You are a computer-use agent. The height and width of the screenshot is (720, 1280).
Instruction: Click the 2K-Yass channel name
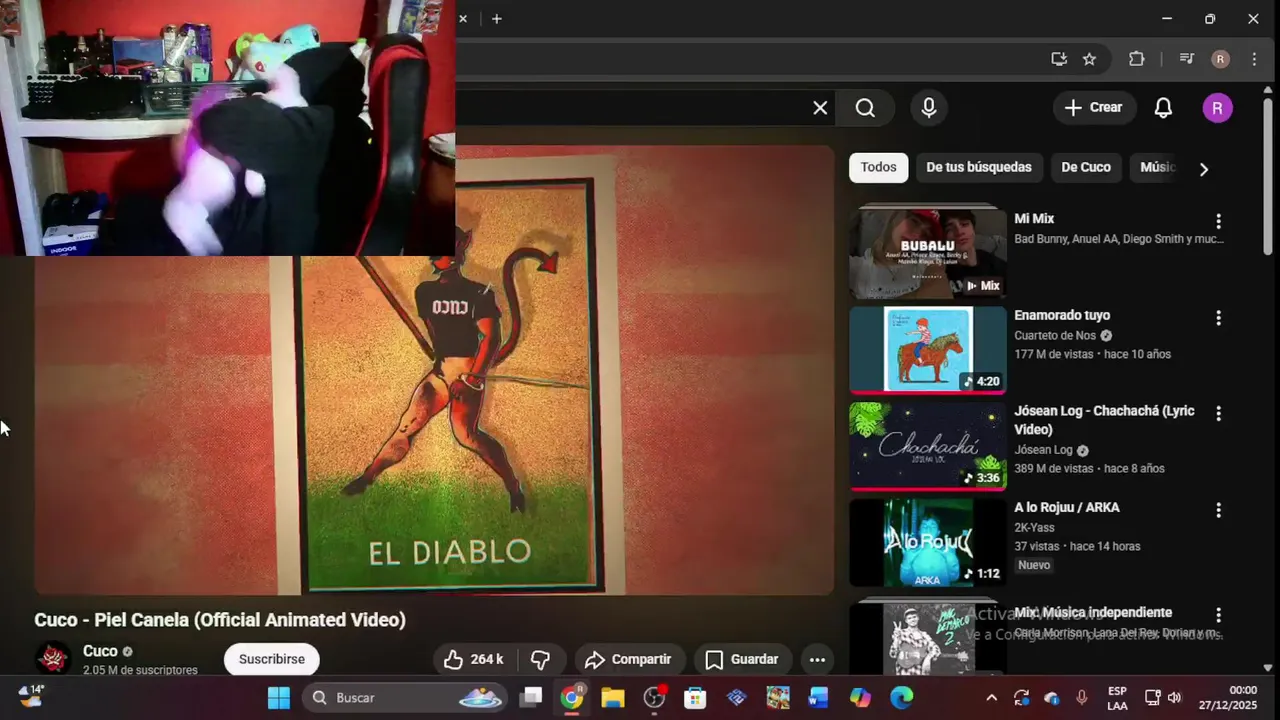(1034, 527)
